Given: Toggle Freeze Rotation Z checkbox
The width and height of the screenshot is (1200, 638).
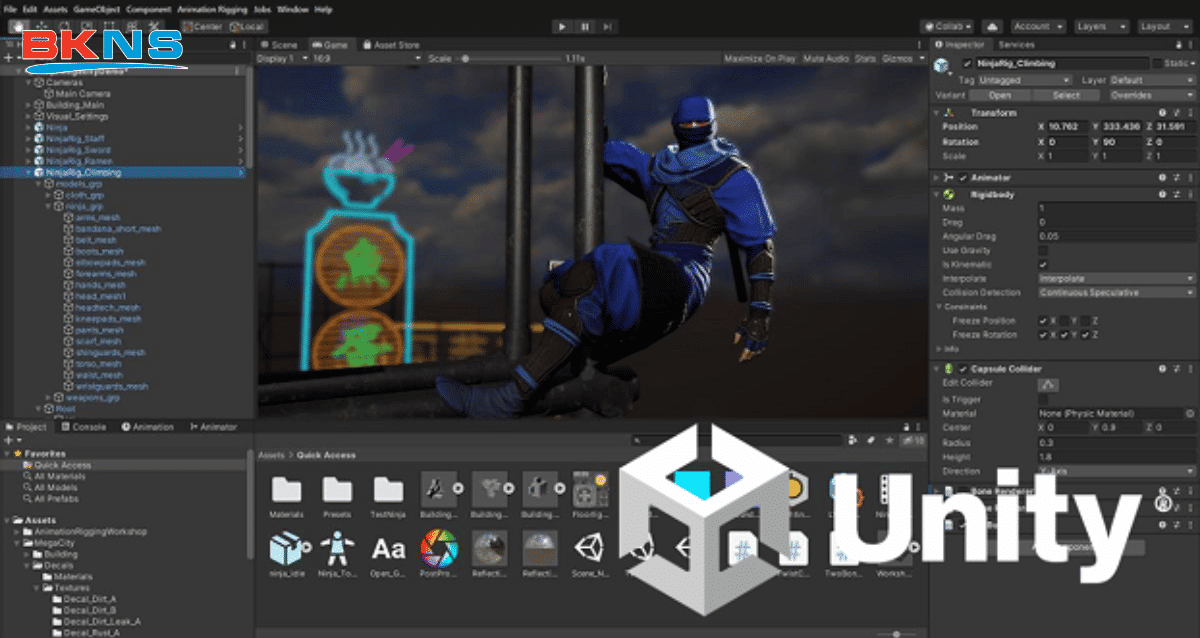Looking at the screenshot, I should tap(1085, 335).
